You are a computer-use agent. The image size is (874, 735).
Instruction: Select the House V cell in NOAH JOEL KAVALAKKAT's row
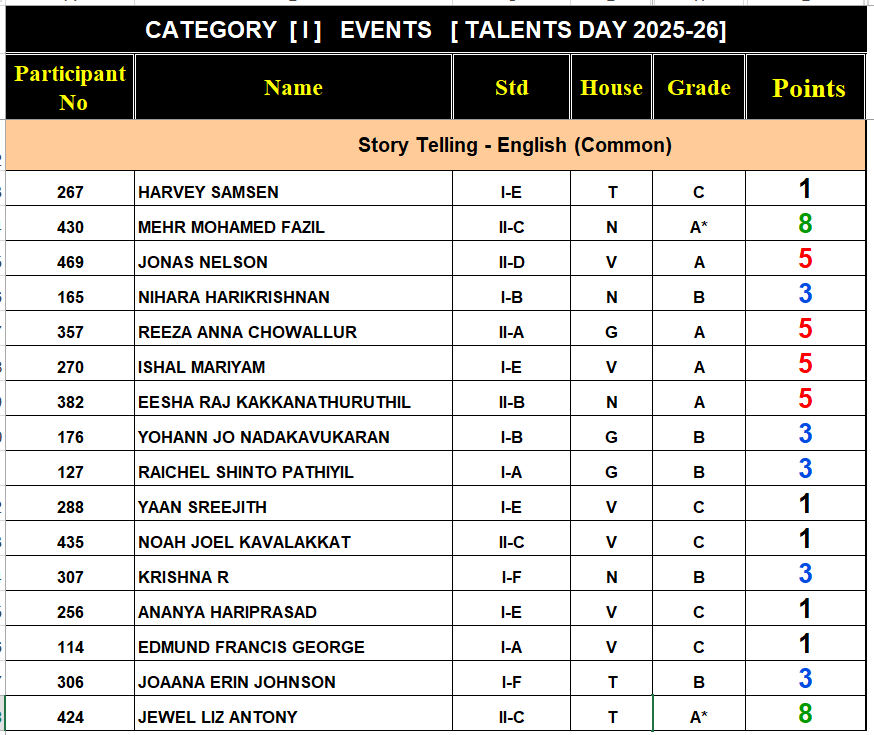click(x=611, y=539)
